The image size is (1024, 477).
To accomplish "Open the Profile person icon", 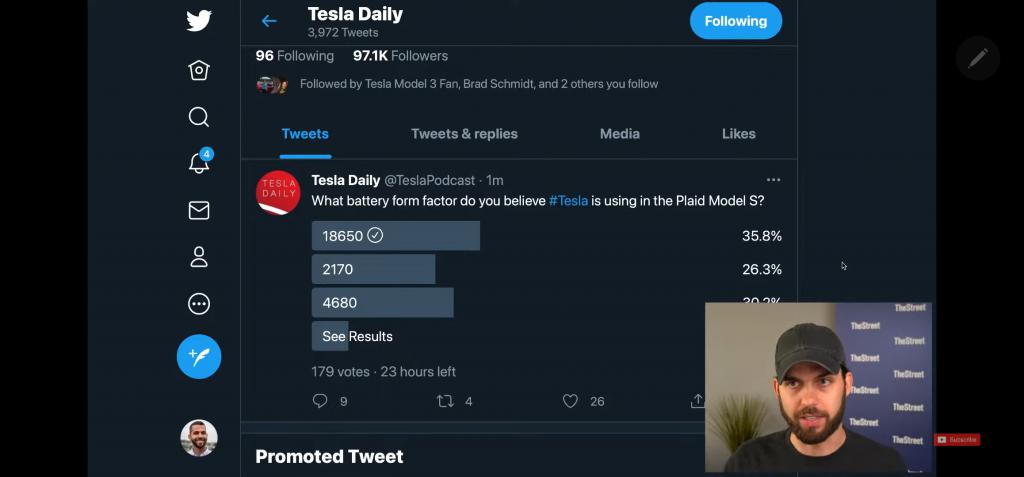I will [199, 257].
